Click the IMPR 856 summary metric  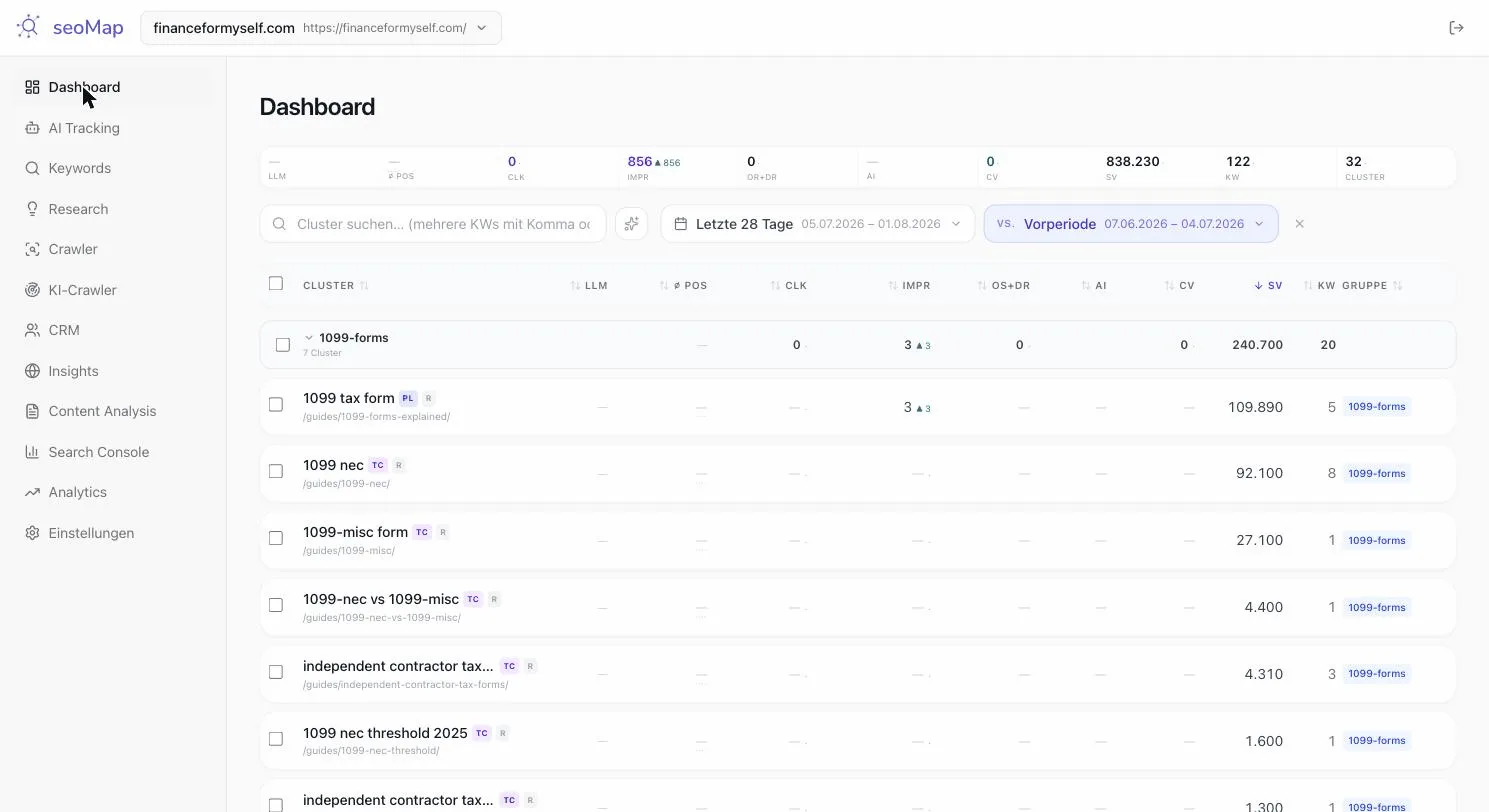coord(654,167)
